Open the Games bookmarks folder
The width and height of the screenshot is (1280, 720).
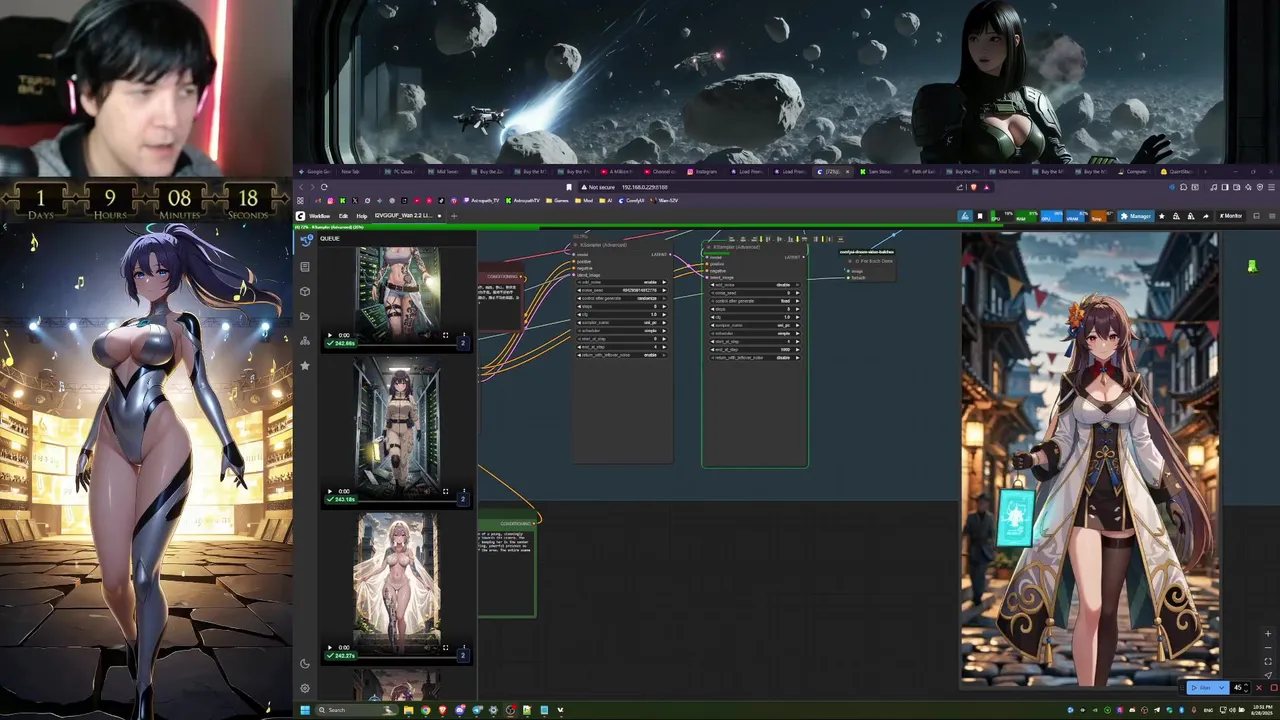click(x=557, y=201)
